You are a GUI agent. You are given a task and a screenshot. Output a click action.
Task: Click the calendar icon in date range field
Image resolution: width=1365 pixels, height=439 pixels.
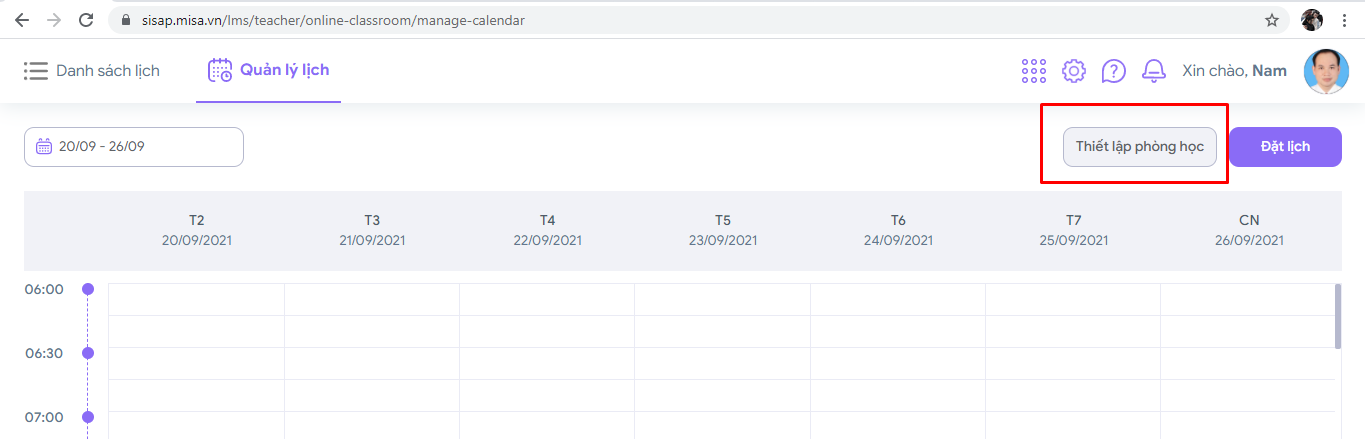coord(44,147)
